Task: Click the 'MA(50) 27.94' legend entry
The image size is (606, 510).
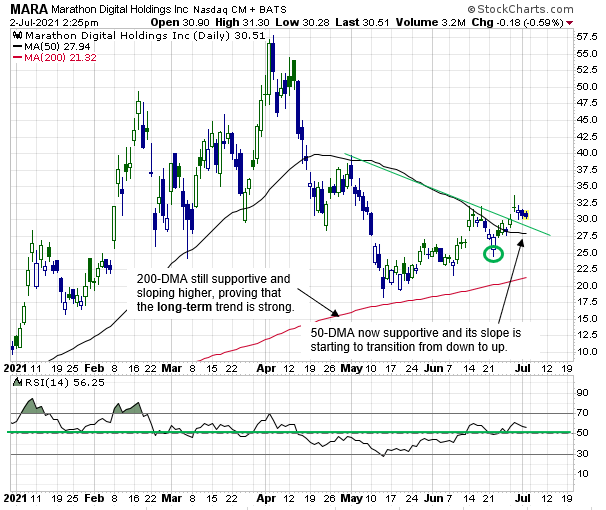Action: coord(57,47)
